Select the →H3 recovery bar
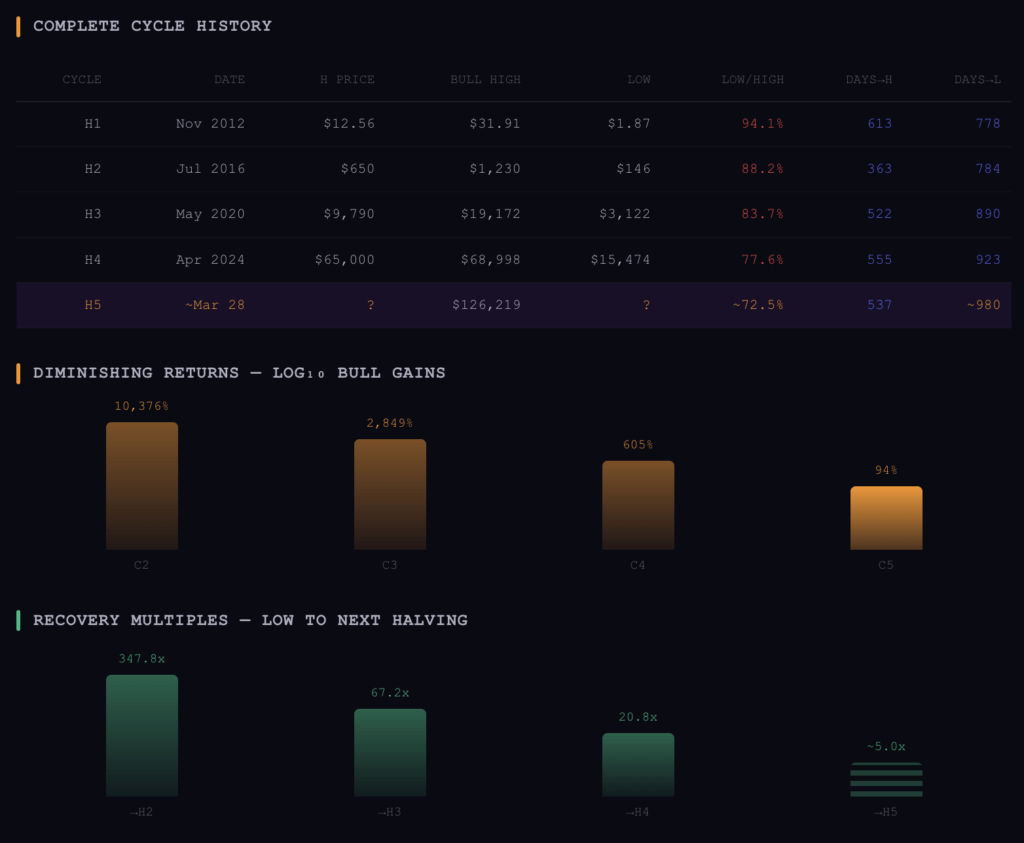The height and width of the screenshot is (843, 1024). coord(390,752)
